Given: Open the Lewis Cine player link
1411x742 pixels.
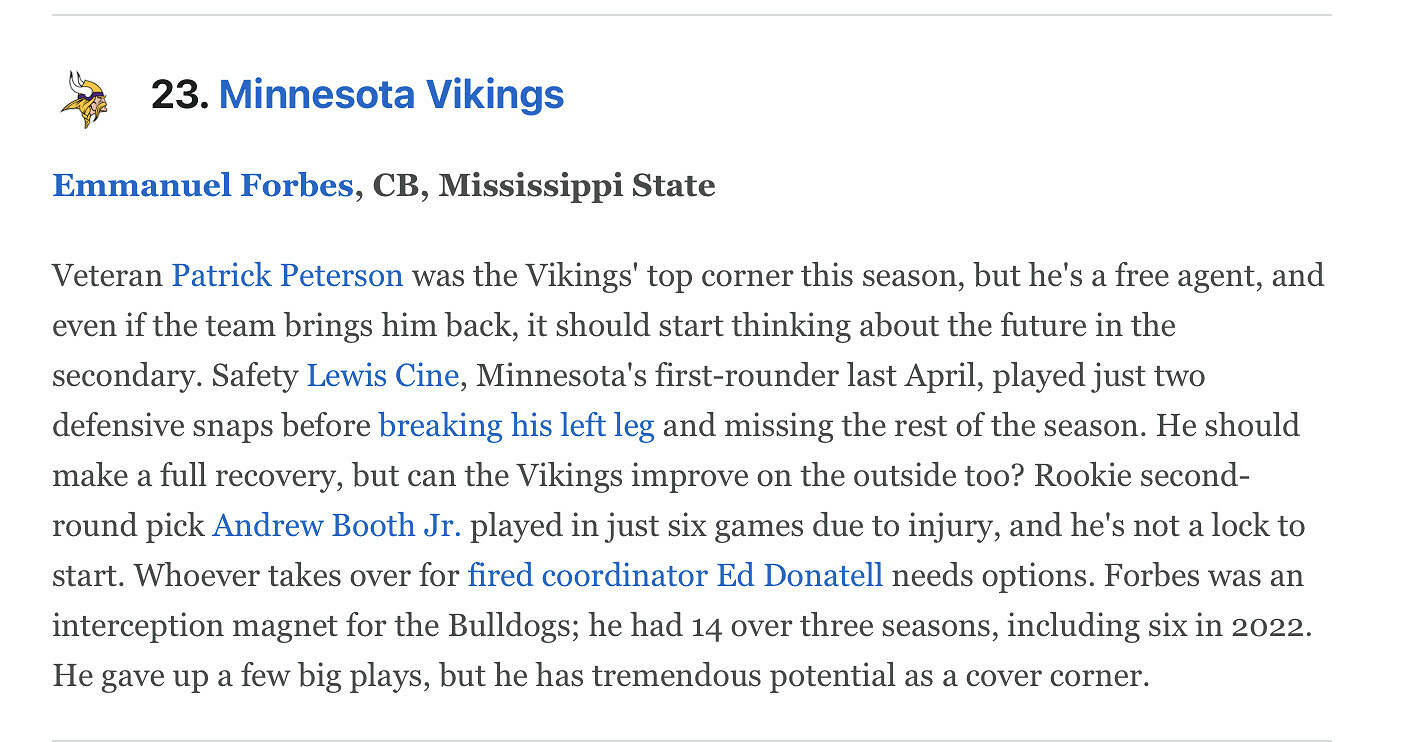Looking at the screenshot, I should (x=382, y=376).
